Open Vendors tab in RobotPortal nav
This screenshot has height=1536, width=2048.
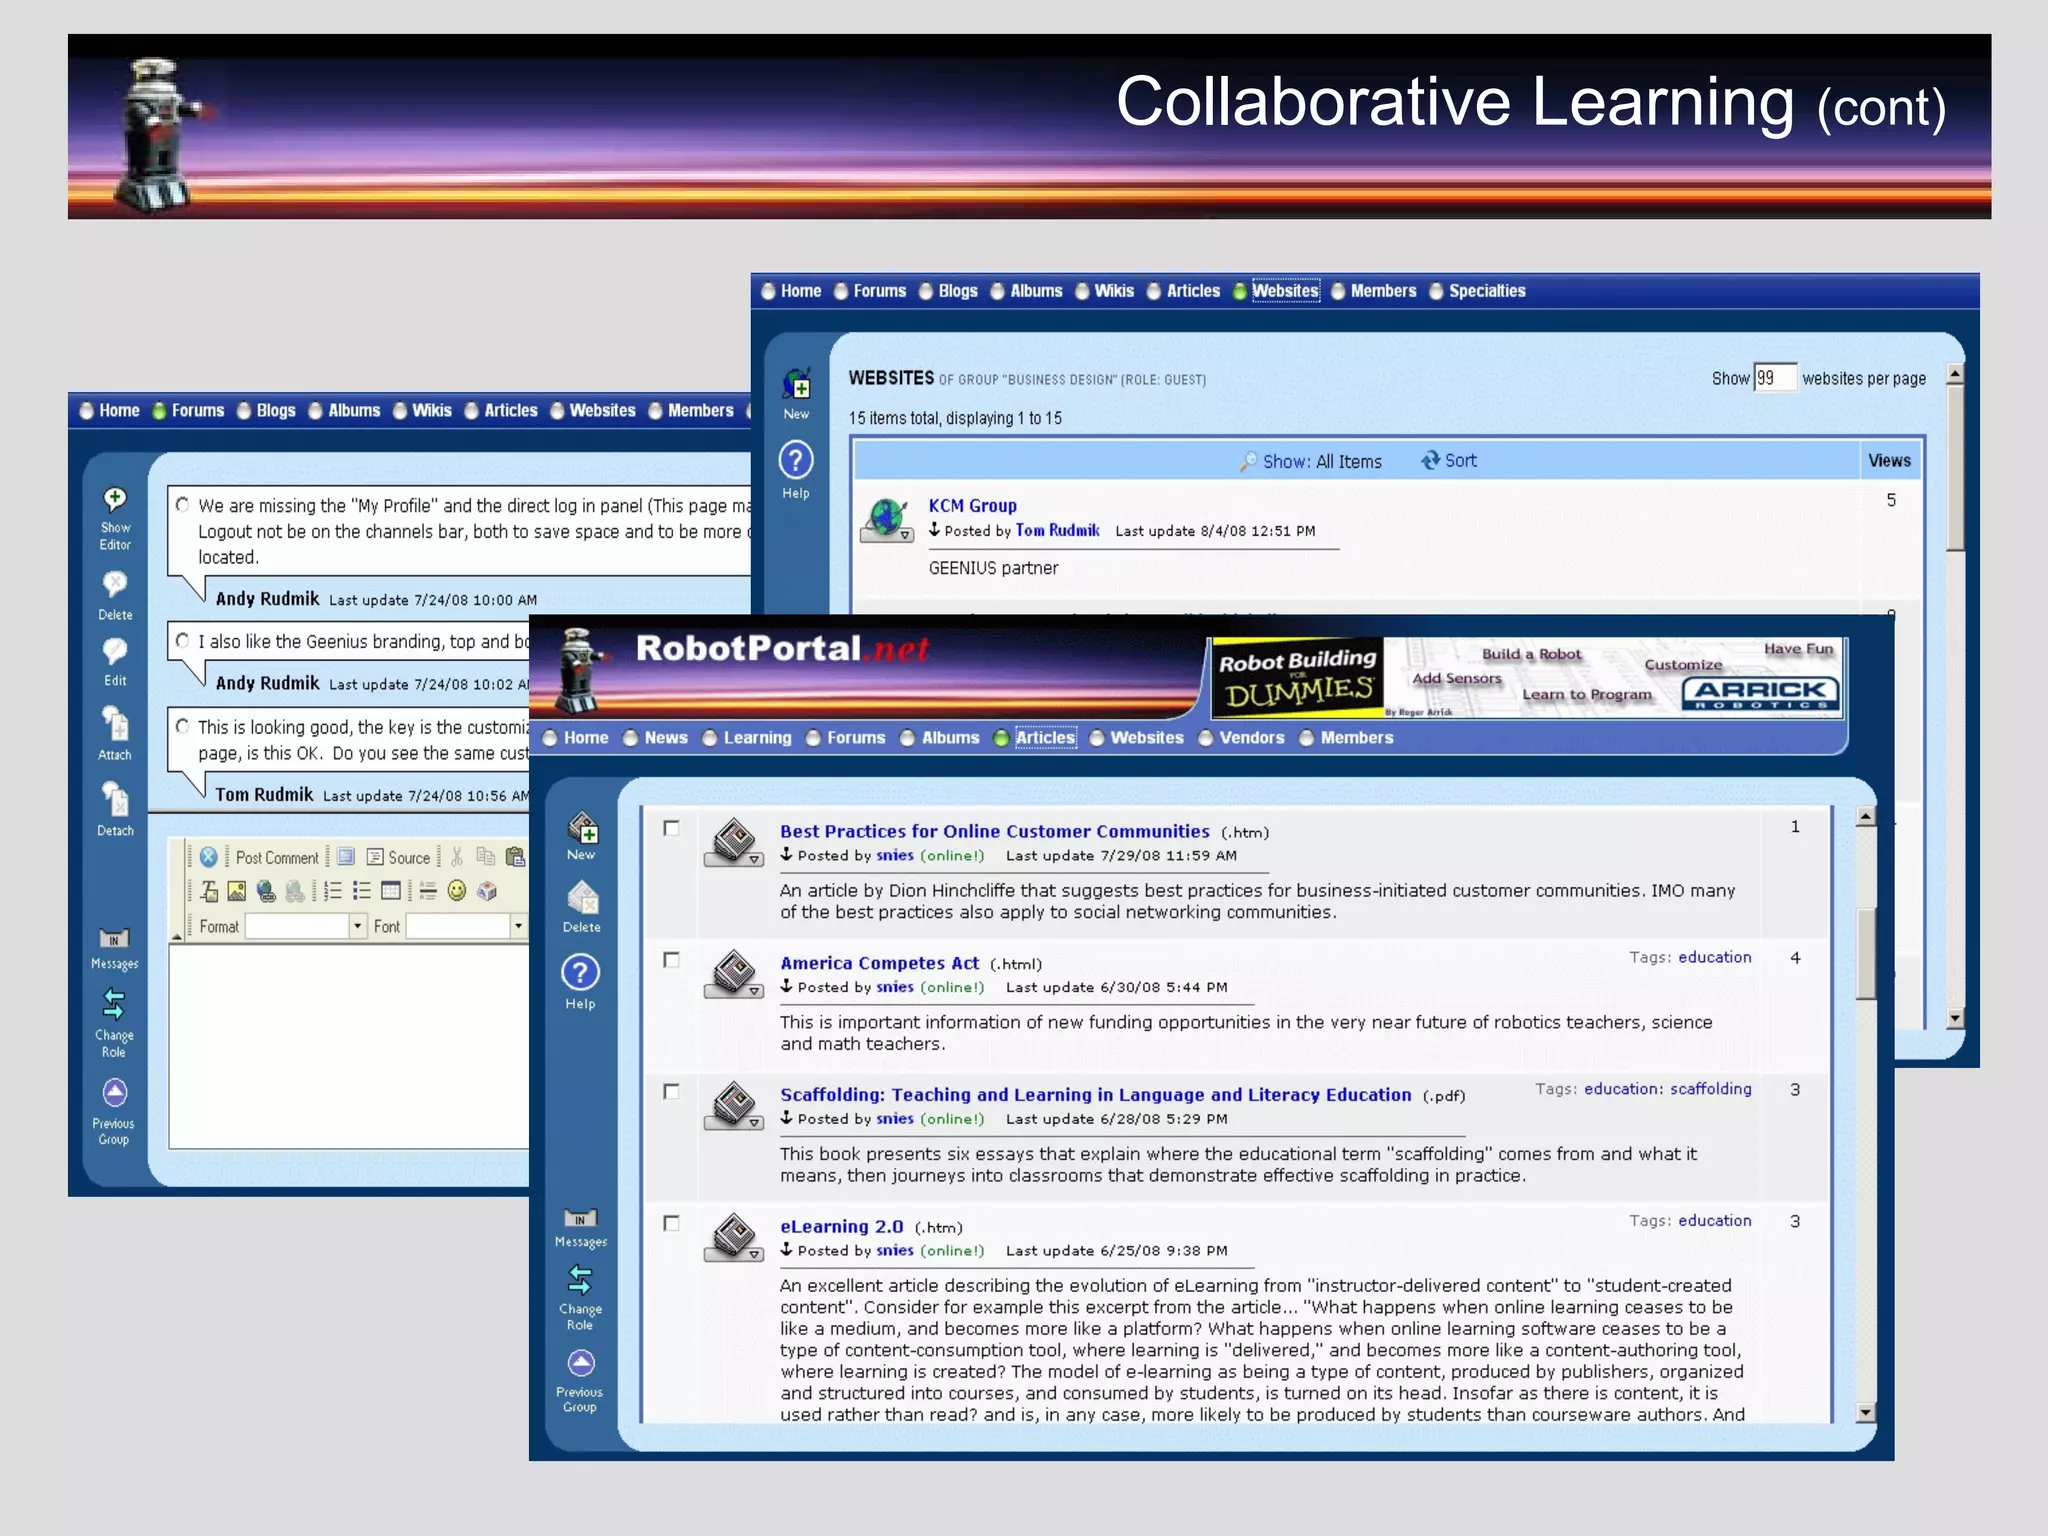pyautogui.click(x=1251, y=738)
